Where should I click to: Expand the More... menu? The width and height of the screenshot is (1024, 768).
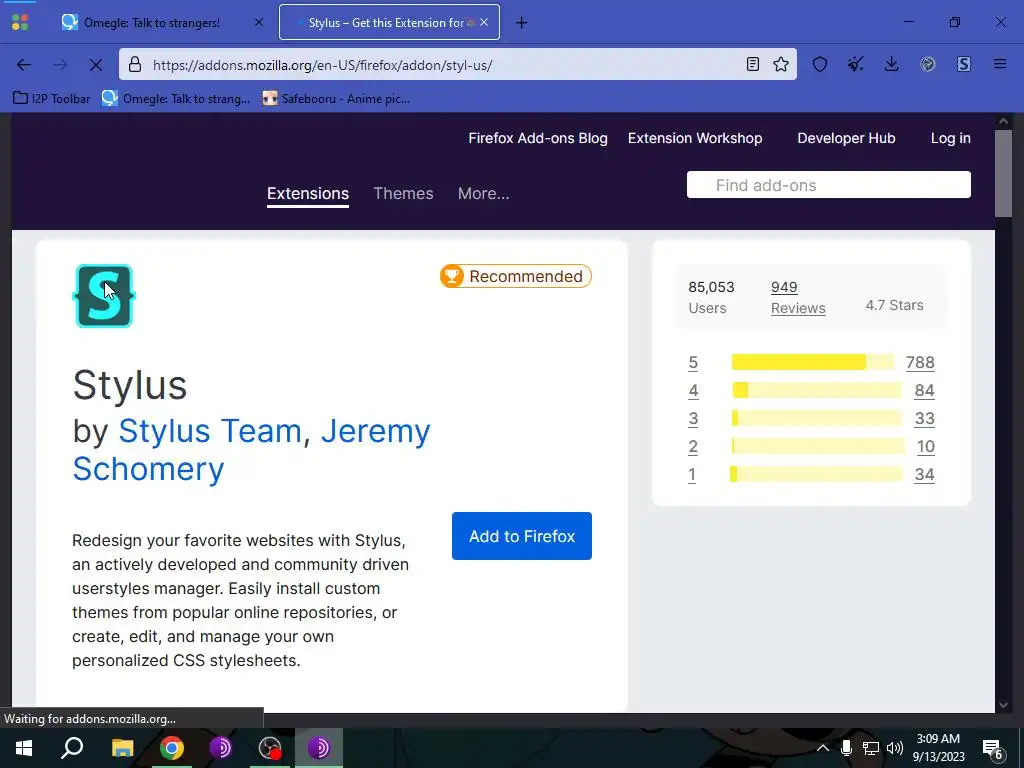pyautogui.click(x=483, y=194)
